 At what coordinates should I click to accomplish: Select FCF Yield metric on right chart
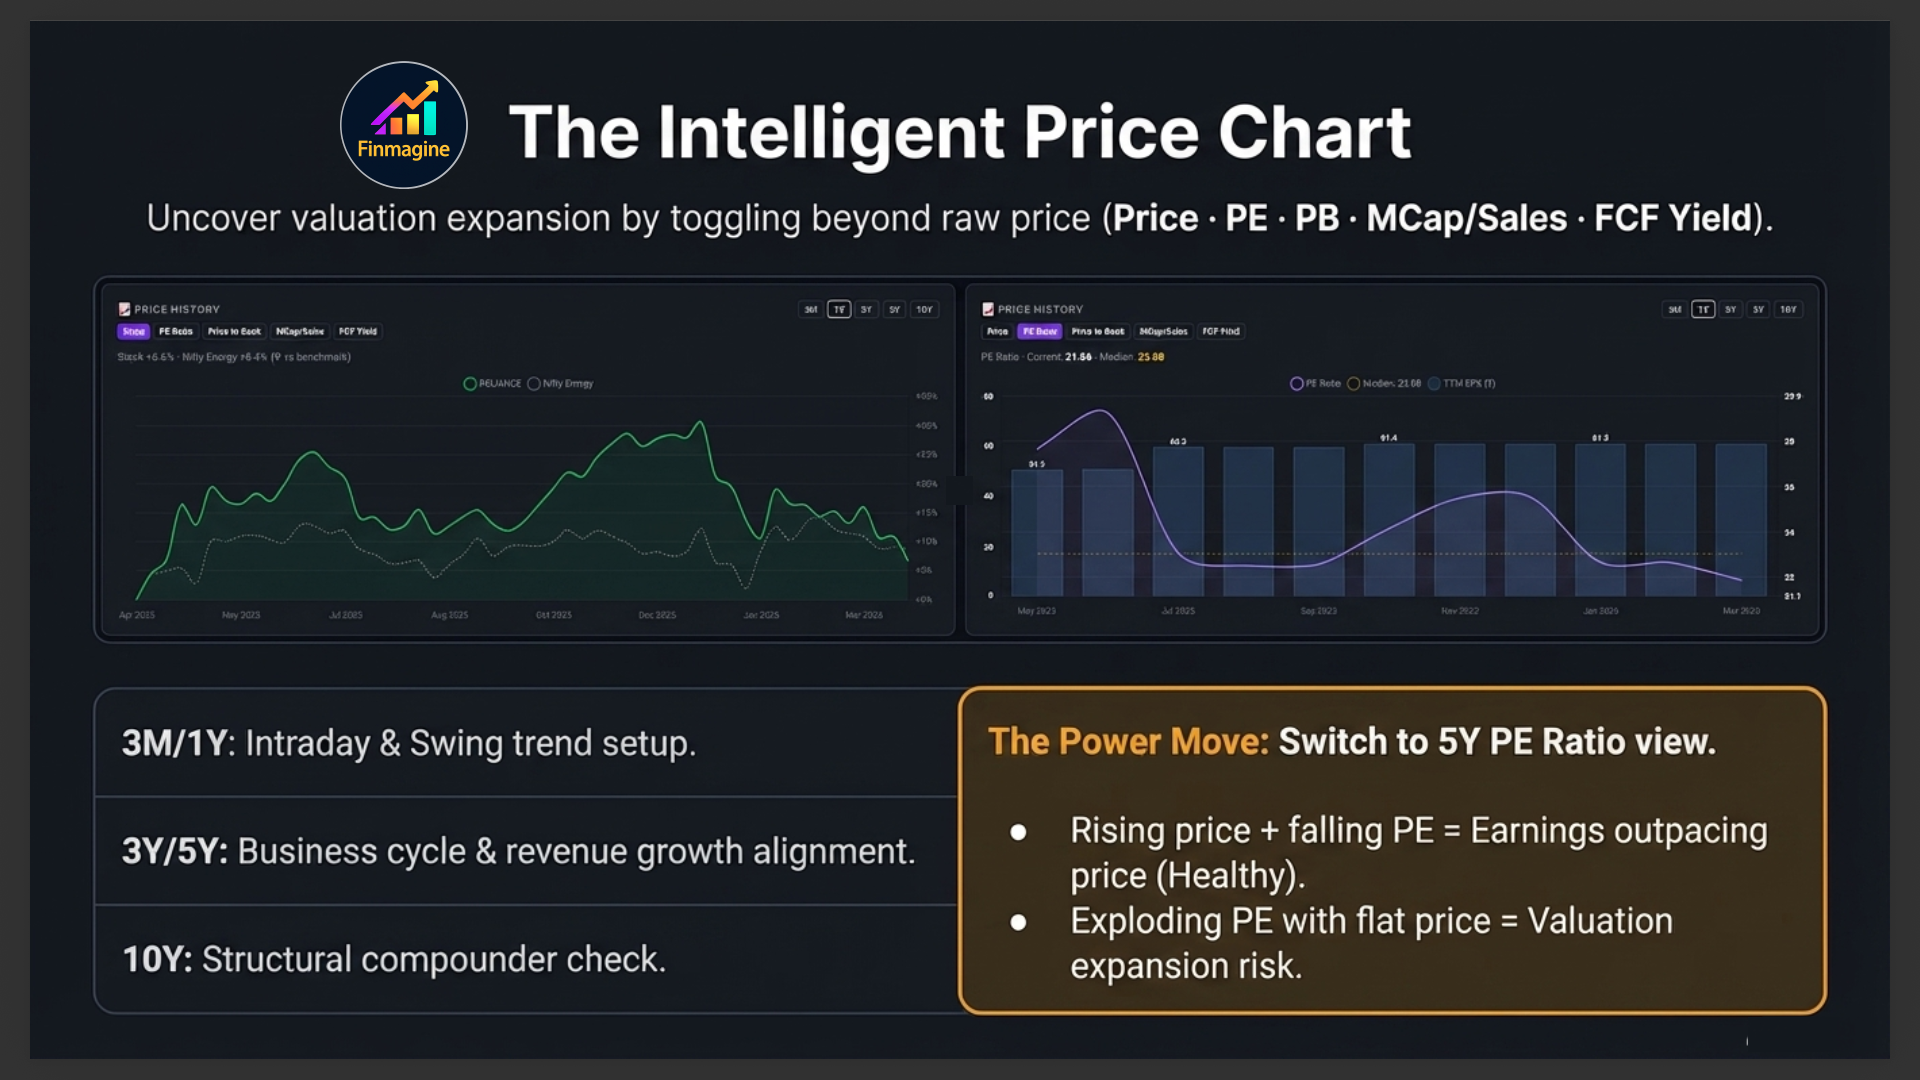pos(1221,331)
